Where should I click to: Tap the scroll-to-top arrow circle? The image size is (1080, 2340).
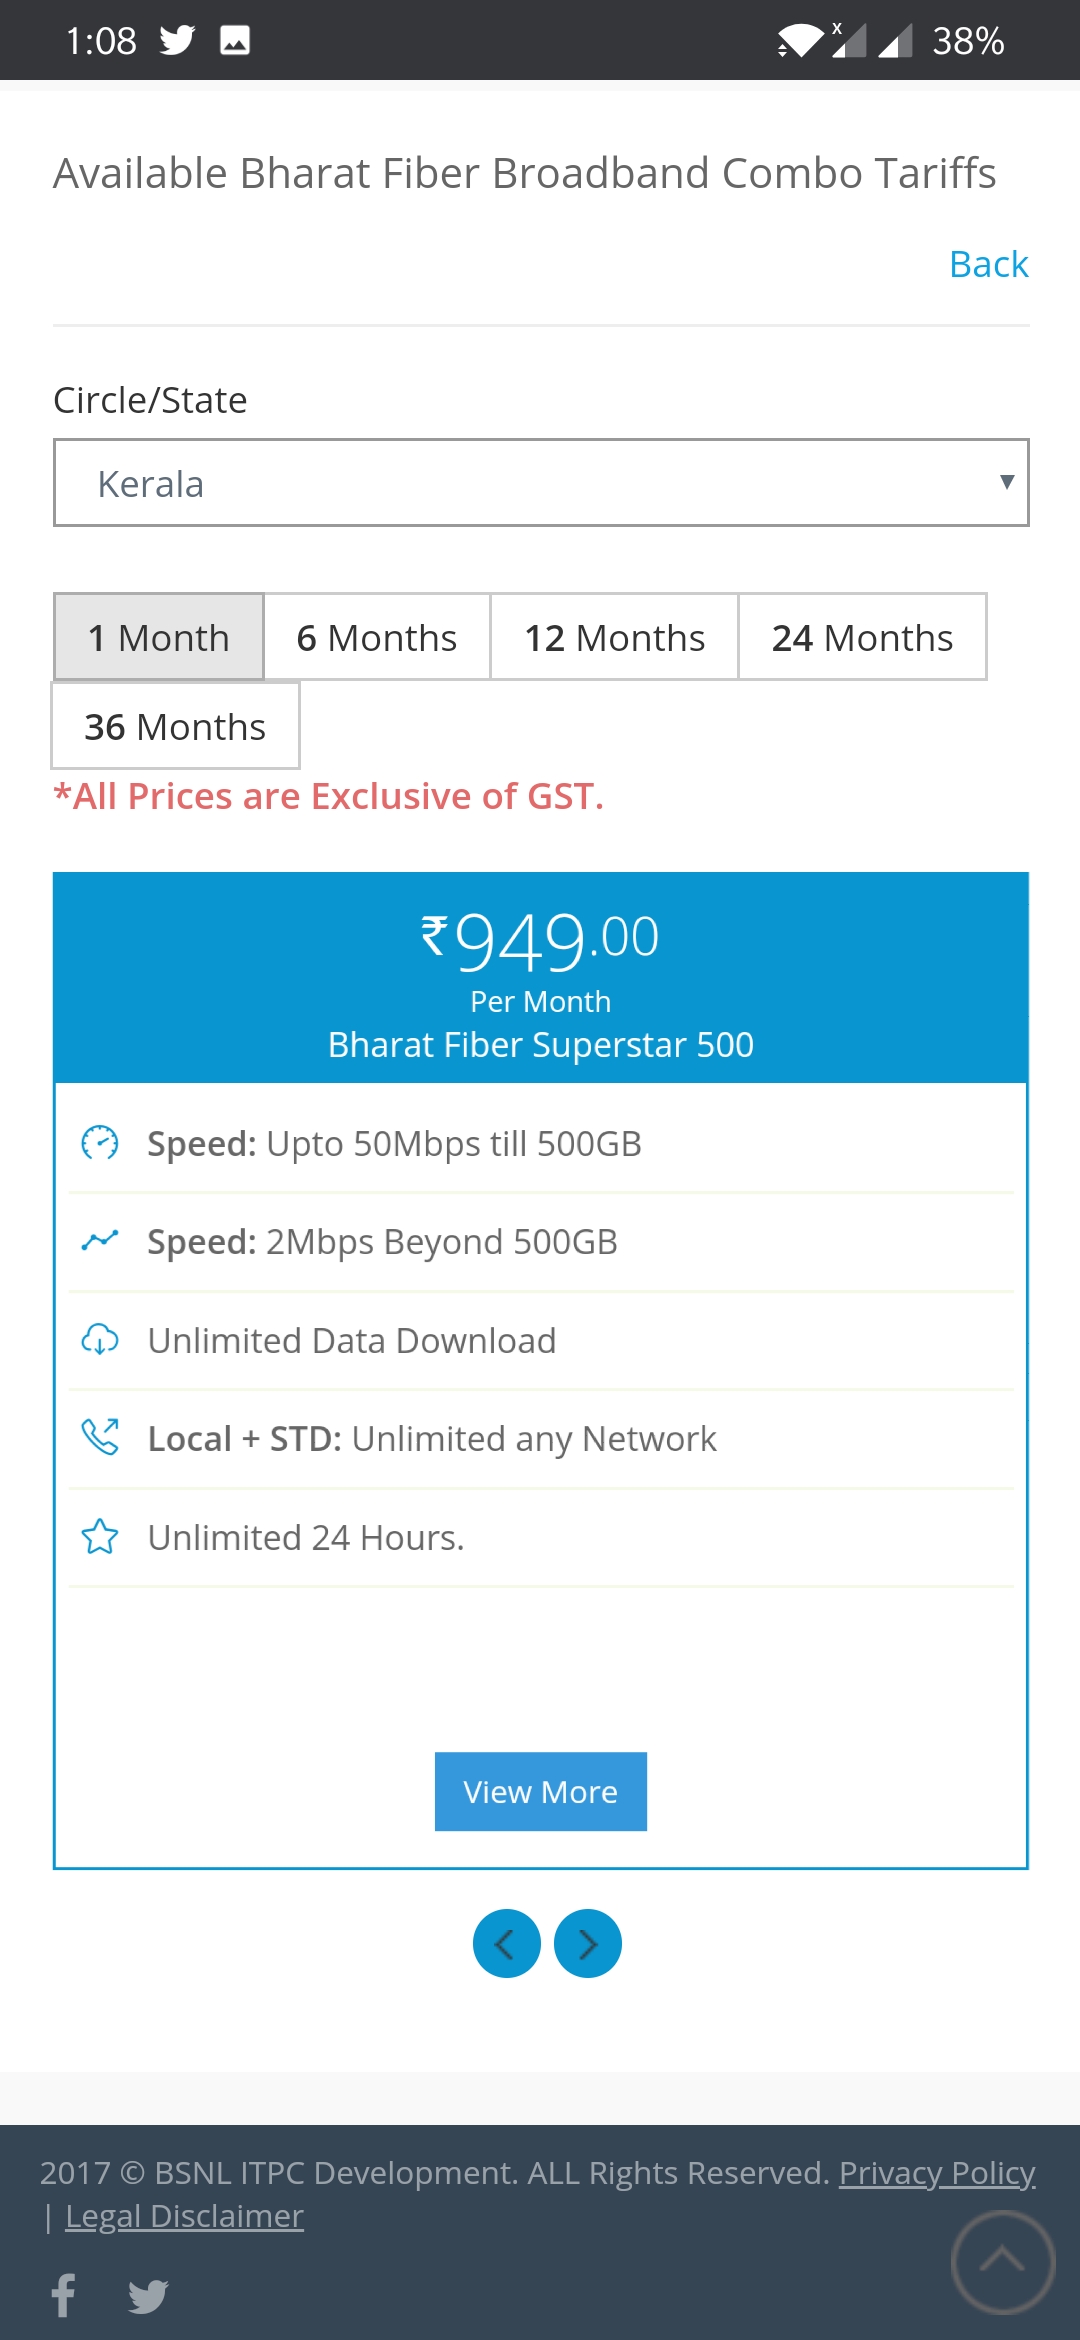[1002, 2262]
